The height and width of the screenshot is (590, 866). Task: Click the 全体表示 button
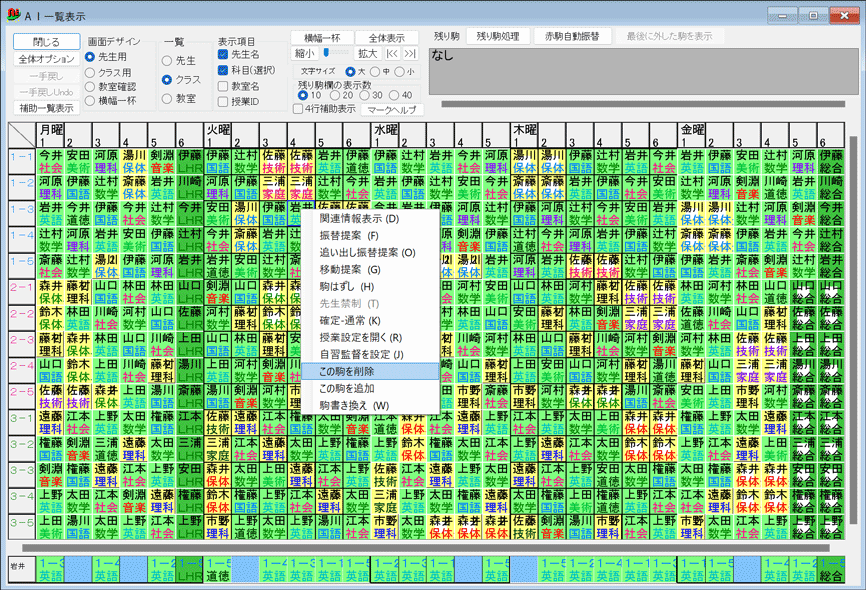coord(387,37)
